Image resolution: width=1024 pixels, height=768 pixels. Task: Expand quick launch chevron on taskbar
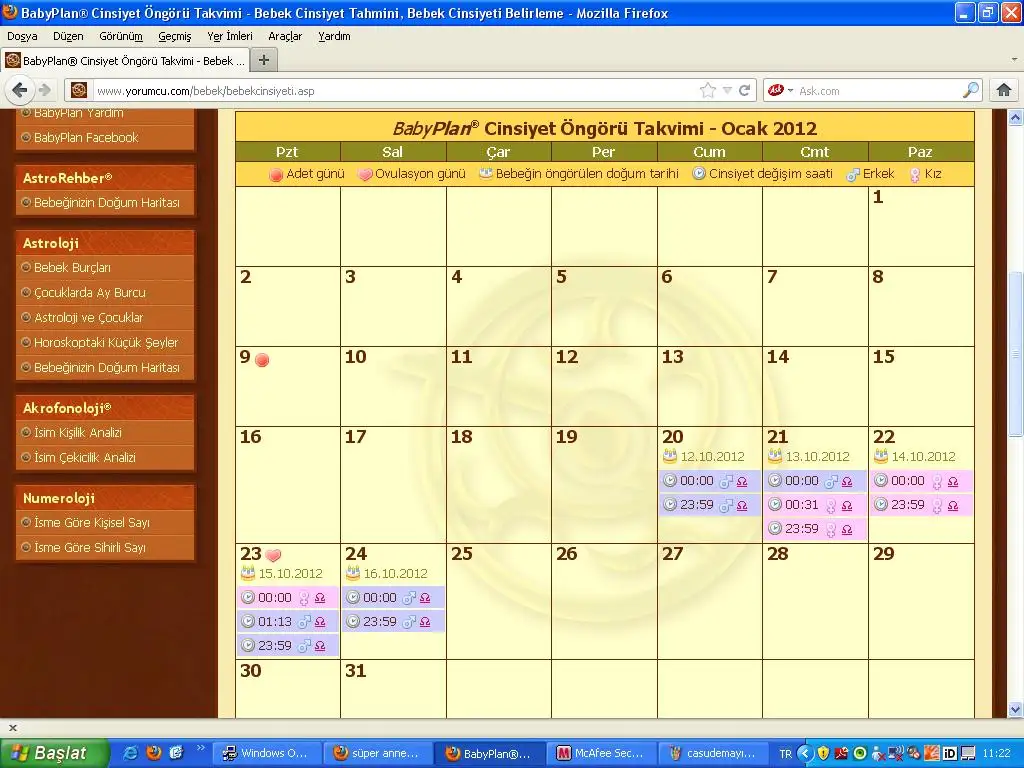tap(200, 748)
